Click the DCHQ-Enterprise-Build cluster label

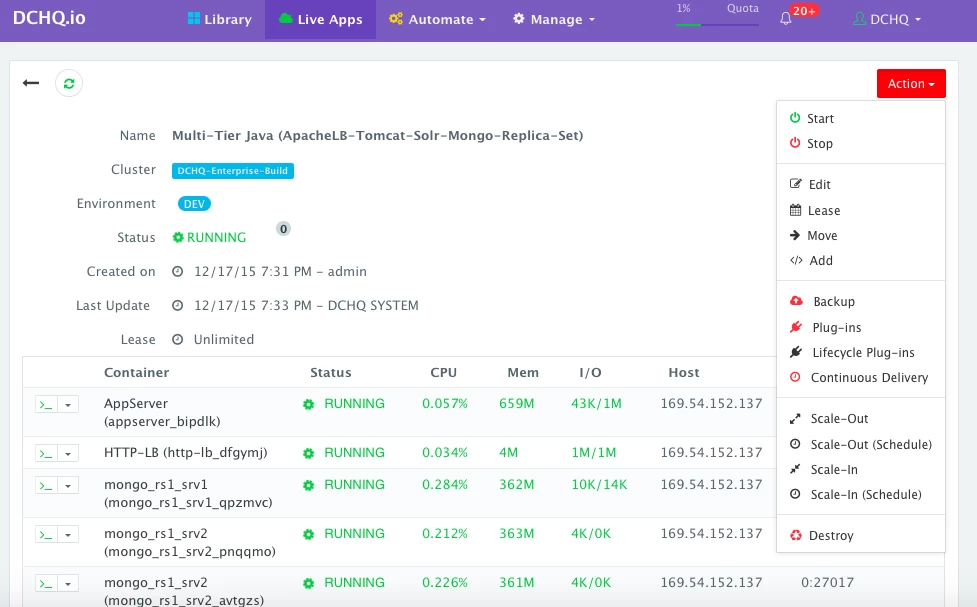pos(232,171)
